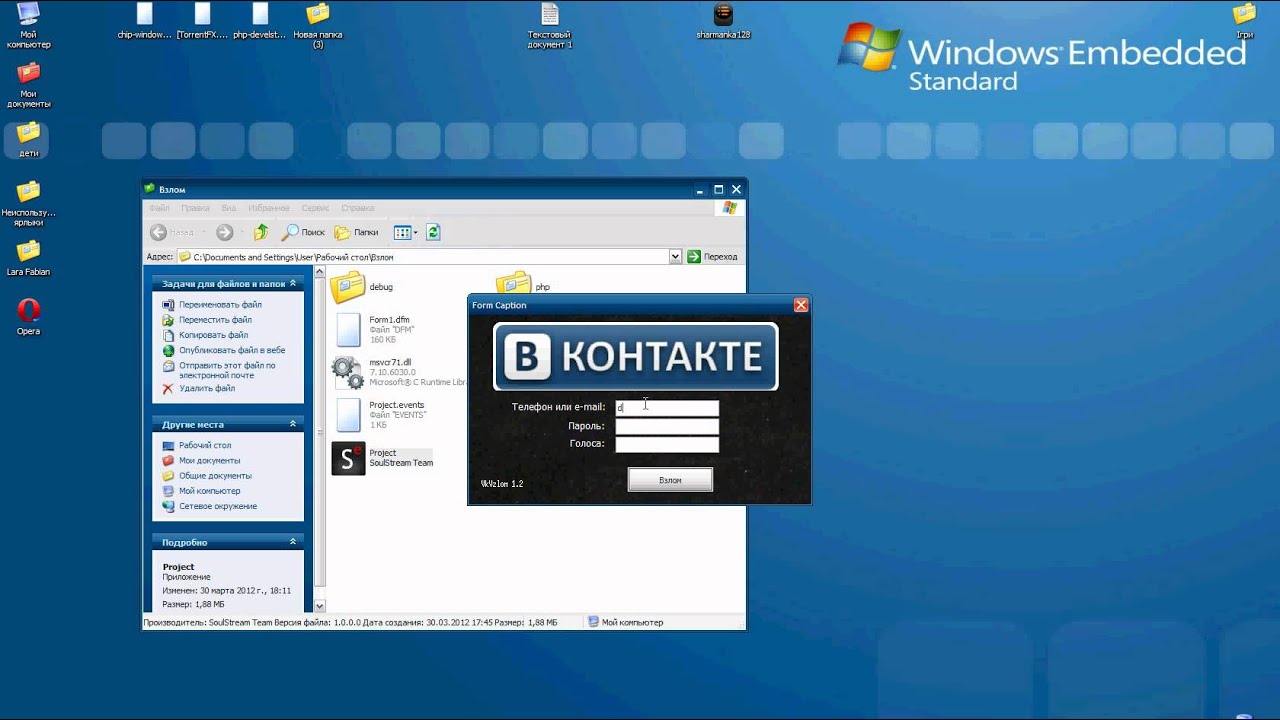Select the Project SoulStream Team application
This screenshot has height=720, width=1280.
(x=383, y=458)
